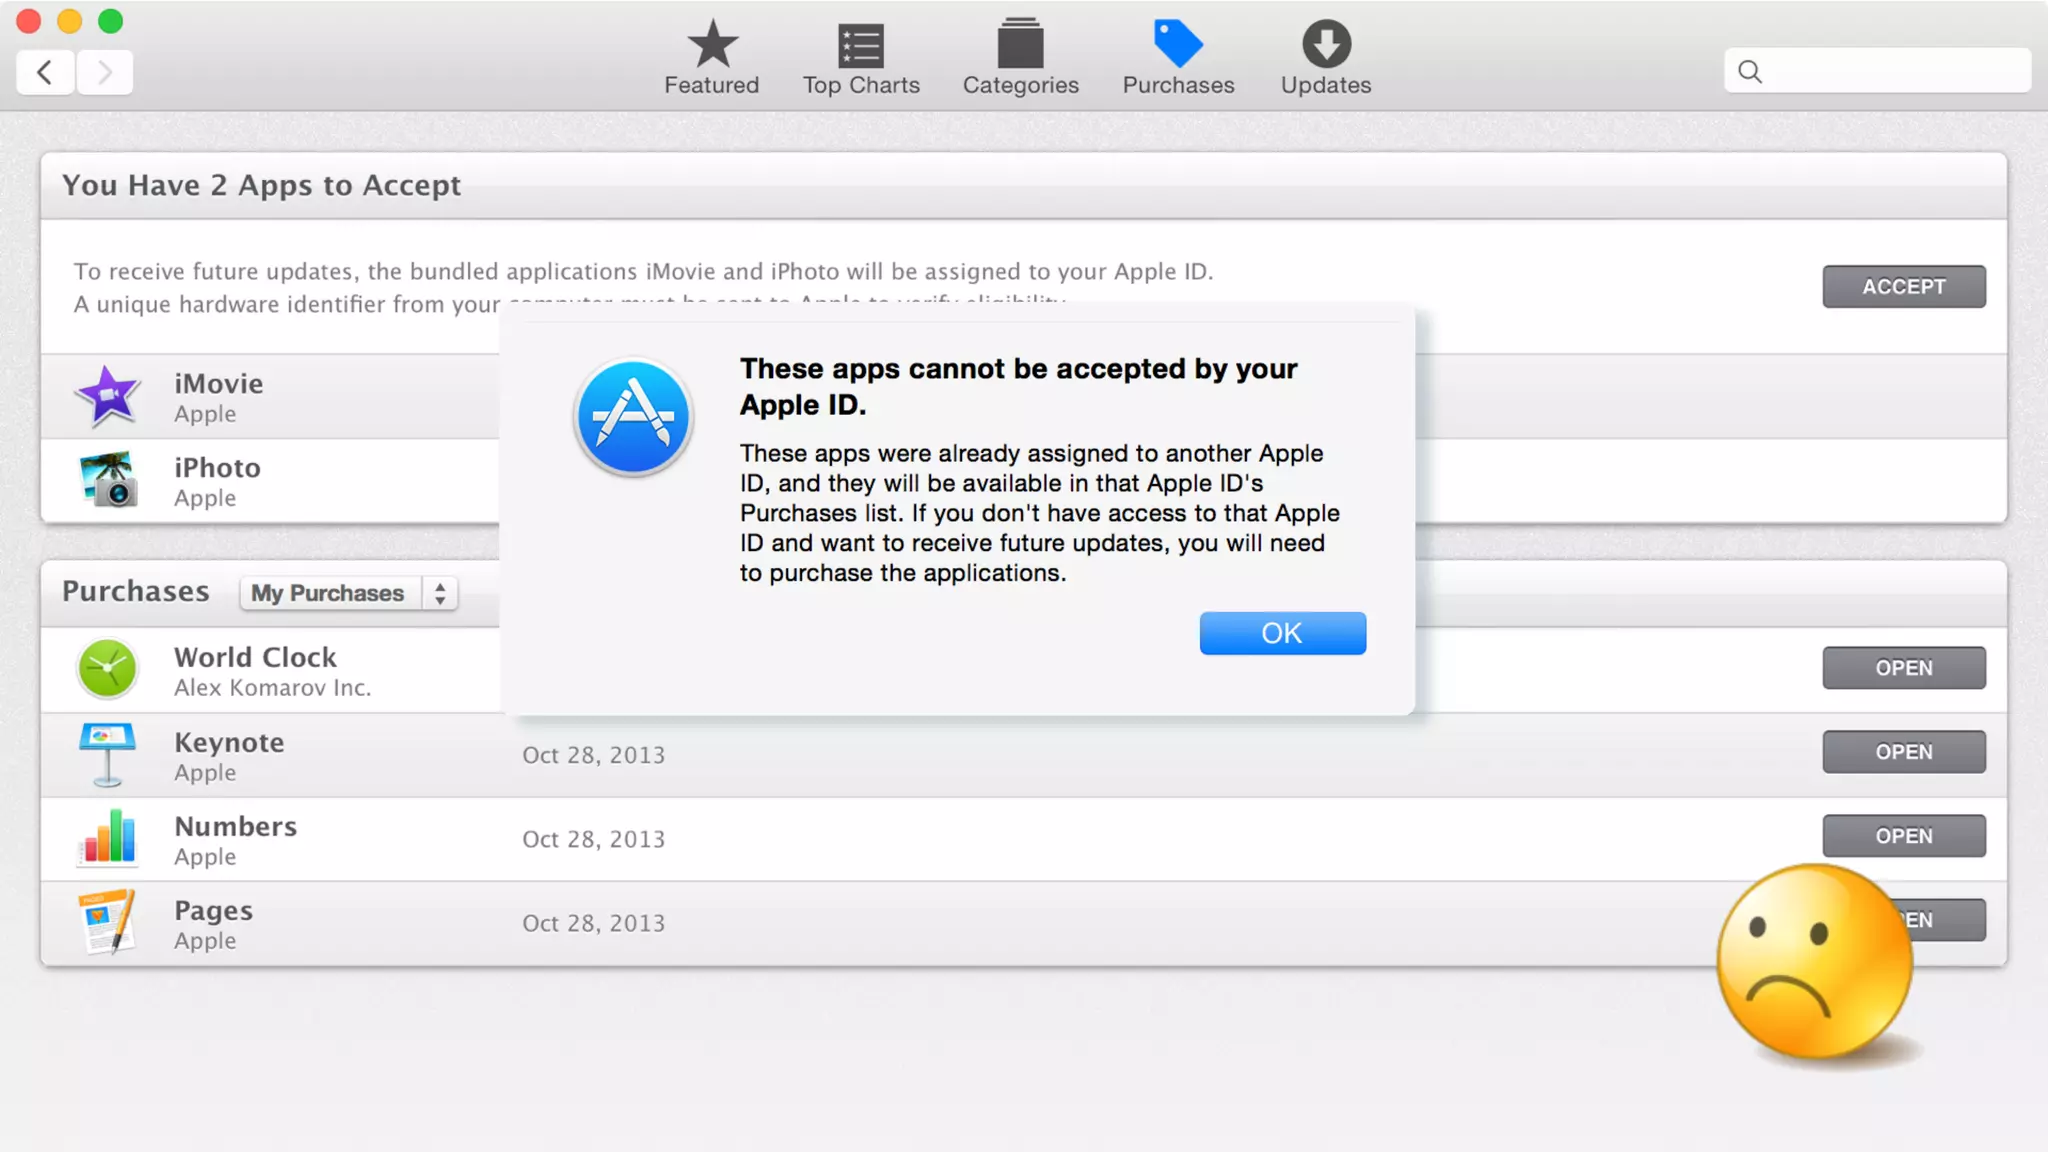Go back with the left chevron

45,72
